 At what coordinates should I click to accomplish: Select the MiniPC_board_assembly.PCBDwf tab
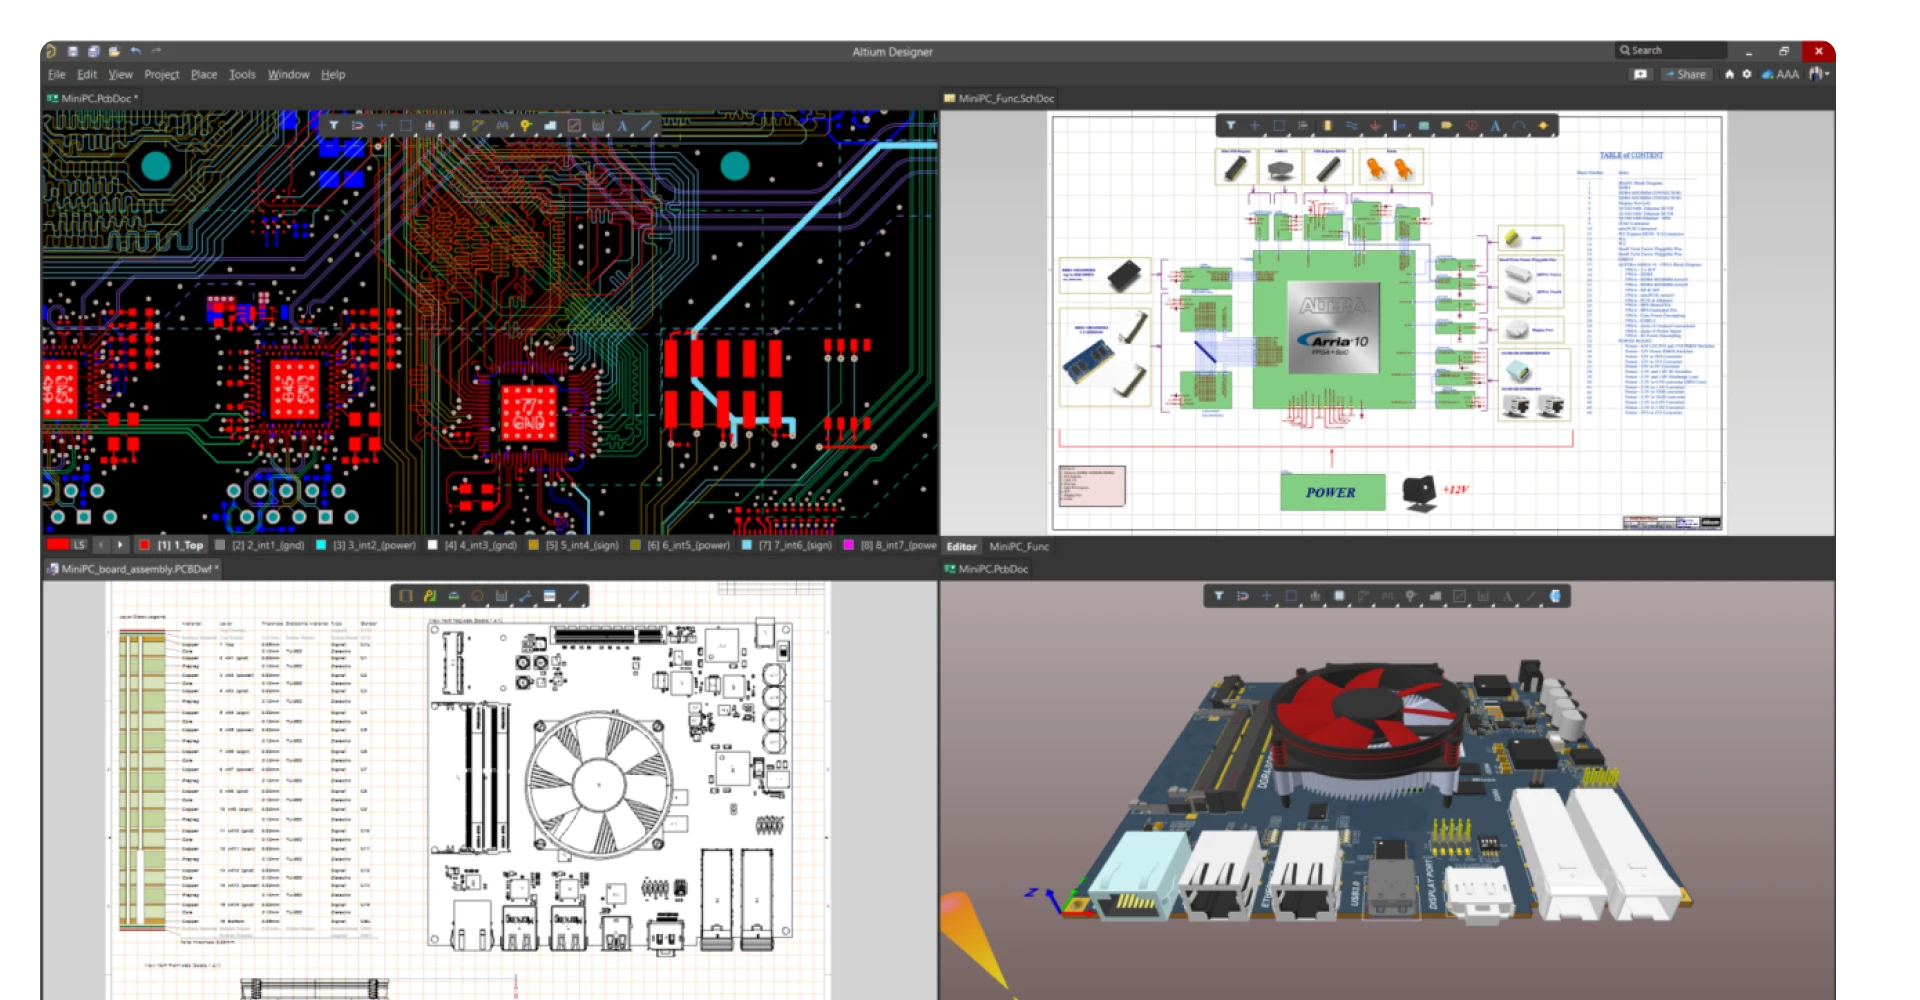[133, 569]
